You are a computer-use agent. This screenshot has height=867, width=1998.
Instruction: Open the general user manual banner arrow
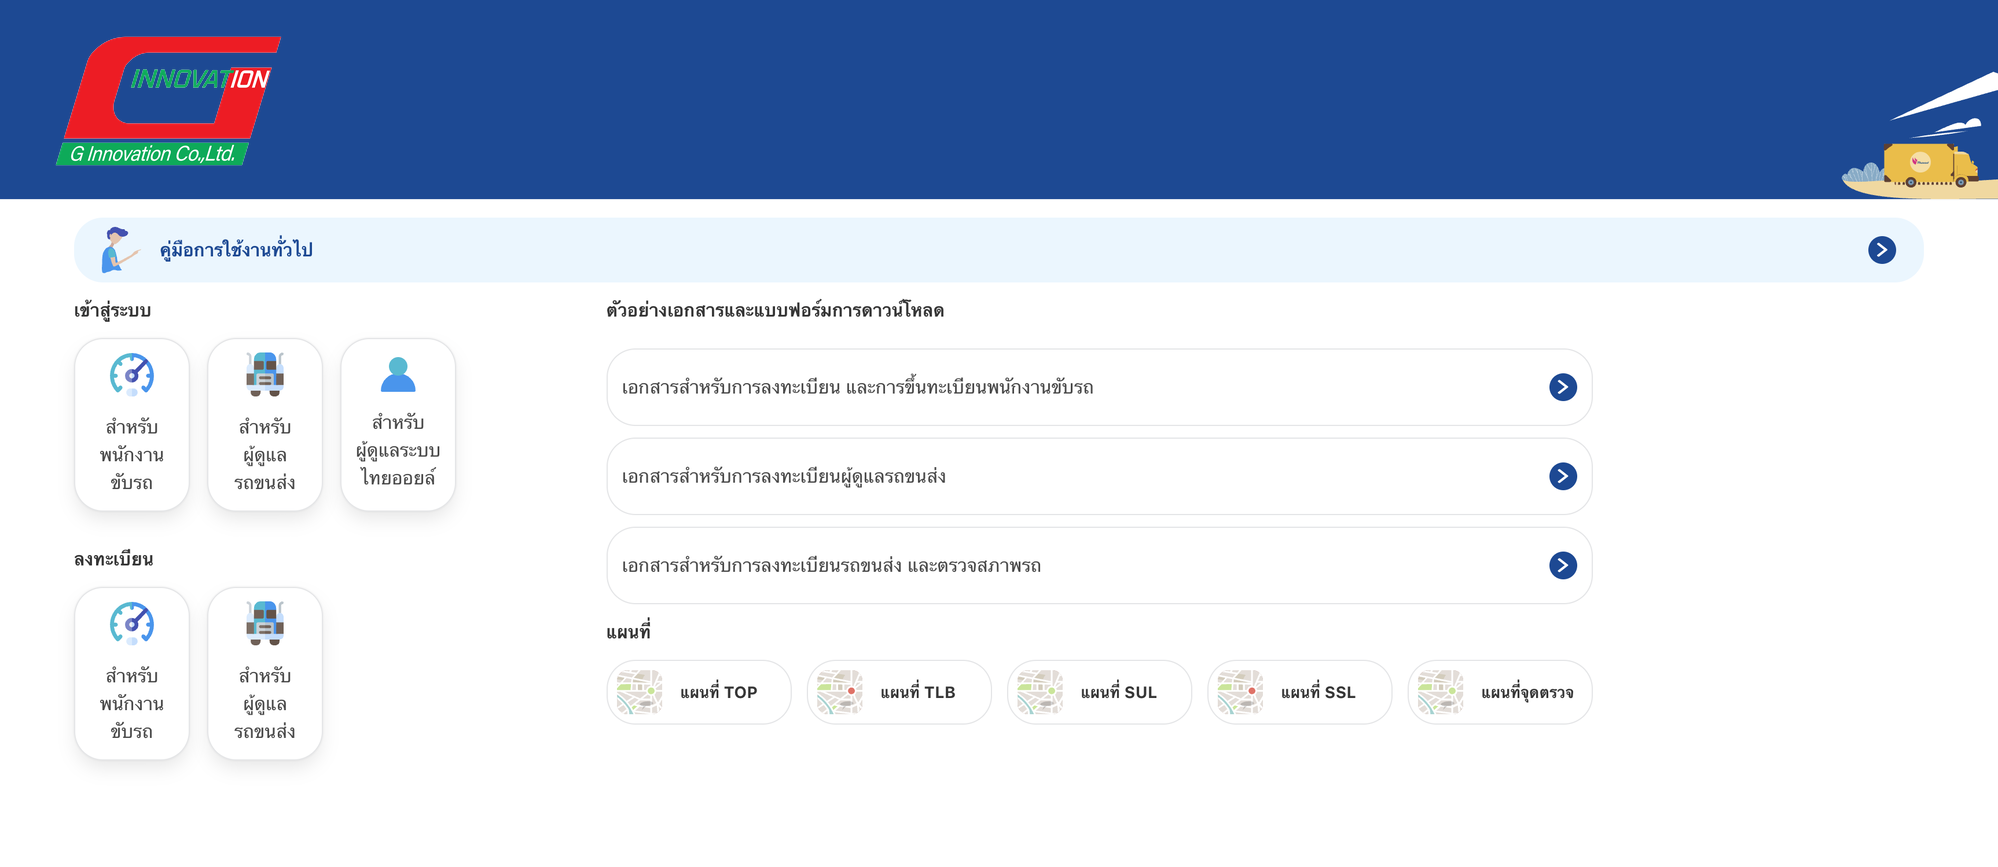(1881, 250)
